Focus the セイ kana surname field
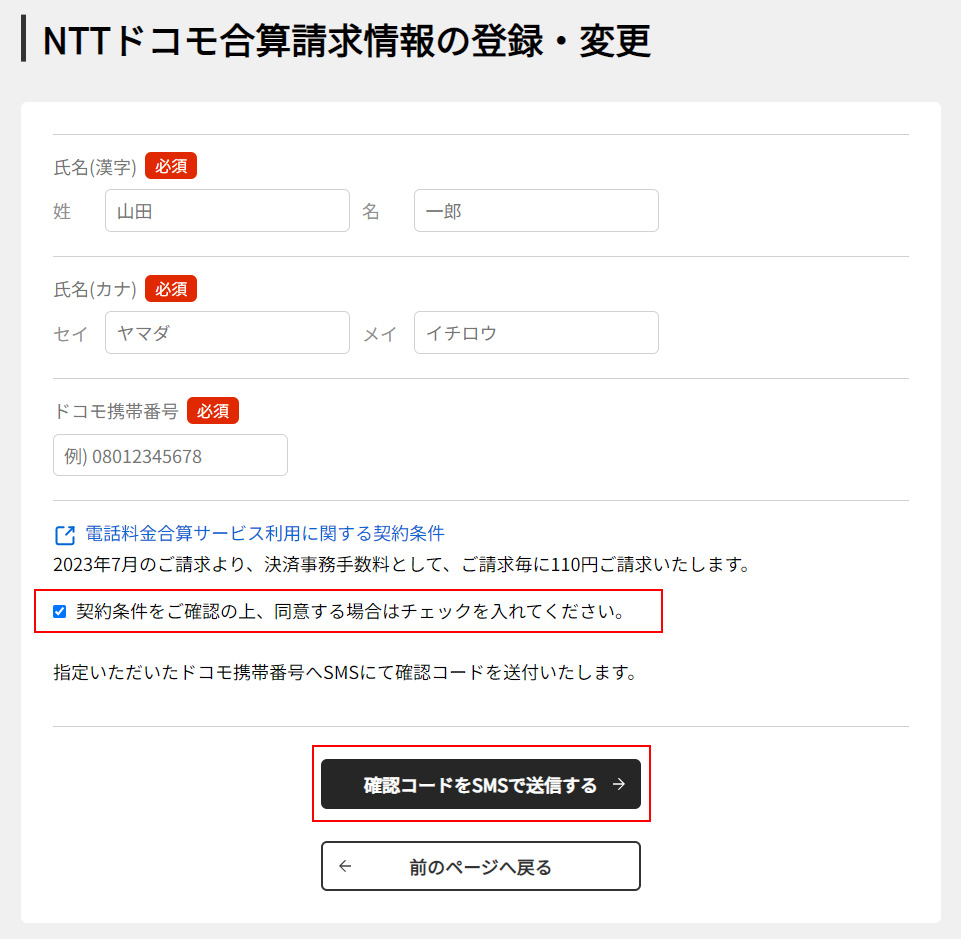Screen dimensions: 961x939 click(227, 332)
